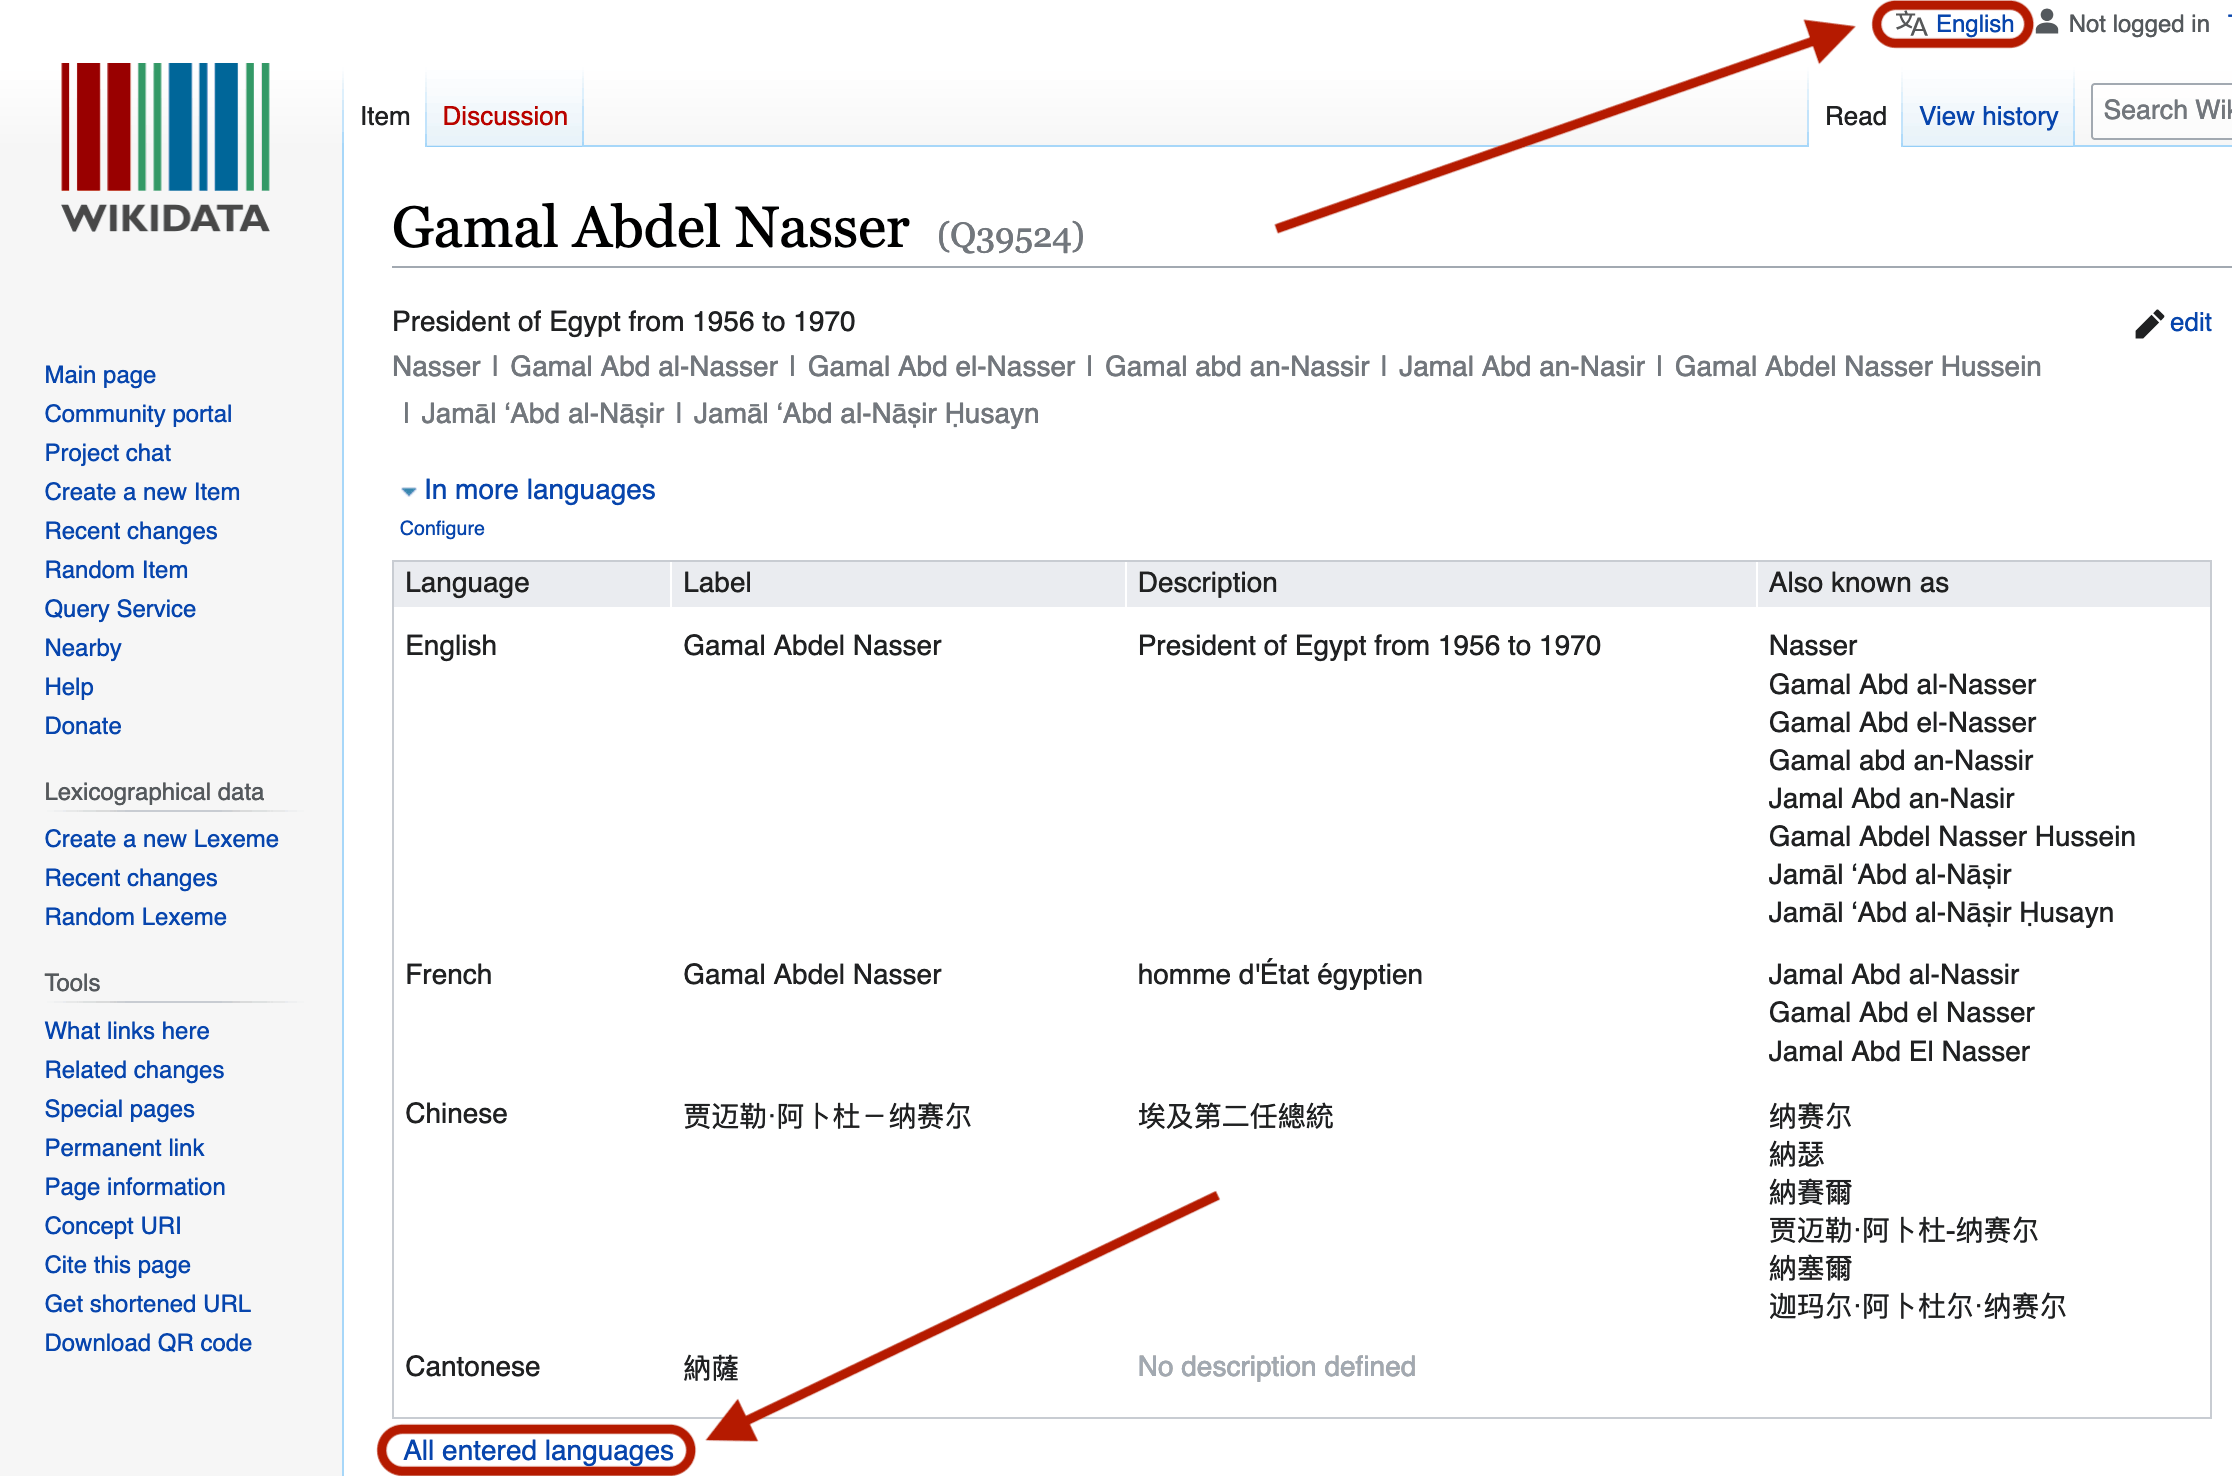Open the Configure languages link
This screenshot has height=1476, width=2232.
442,528
